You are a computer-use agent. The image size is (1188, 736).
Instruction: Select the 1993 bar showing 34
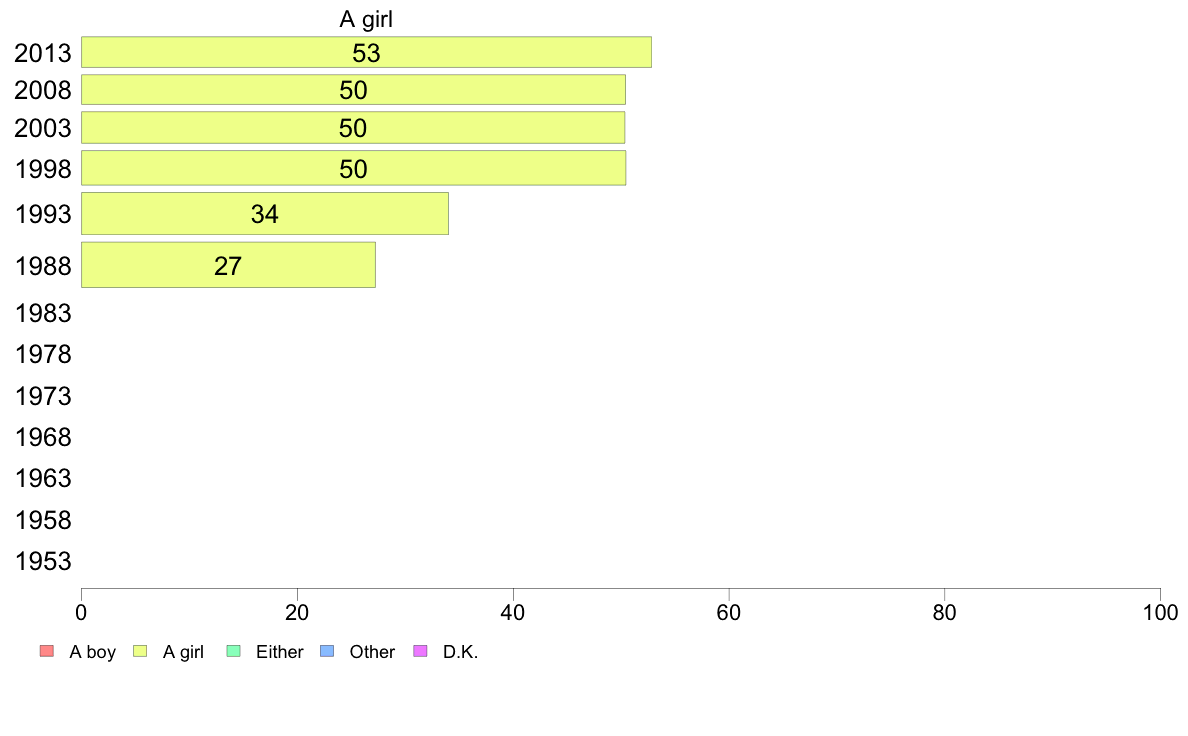[x=265, y=214]
